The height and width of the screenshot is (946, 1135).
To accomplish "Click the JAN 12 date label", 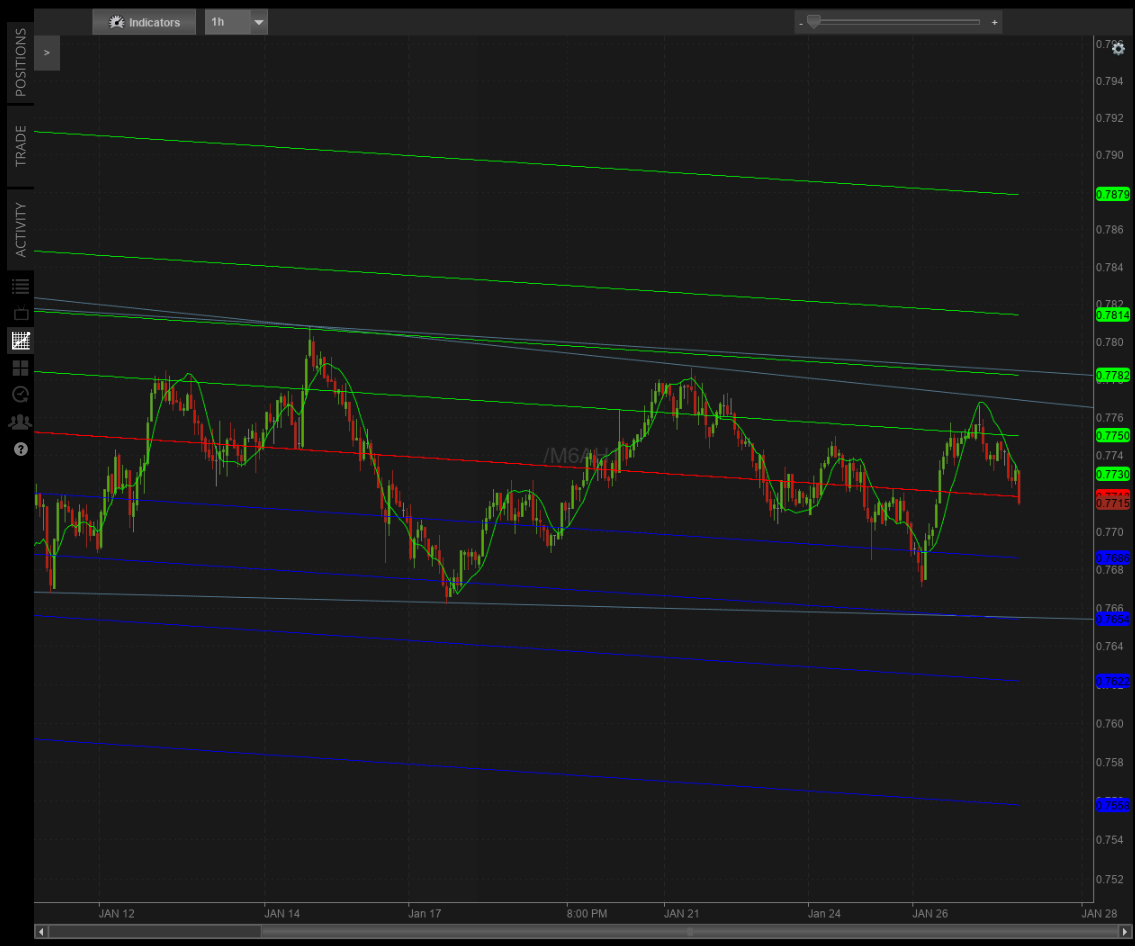I will pos(117,913).
